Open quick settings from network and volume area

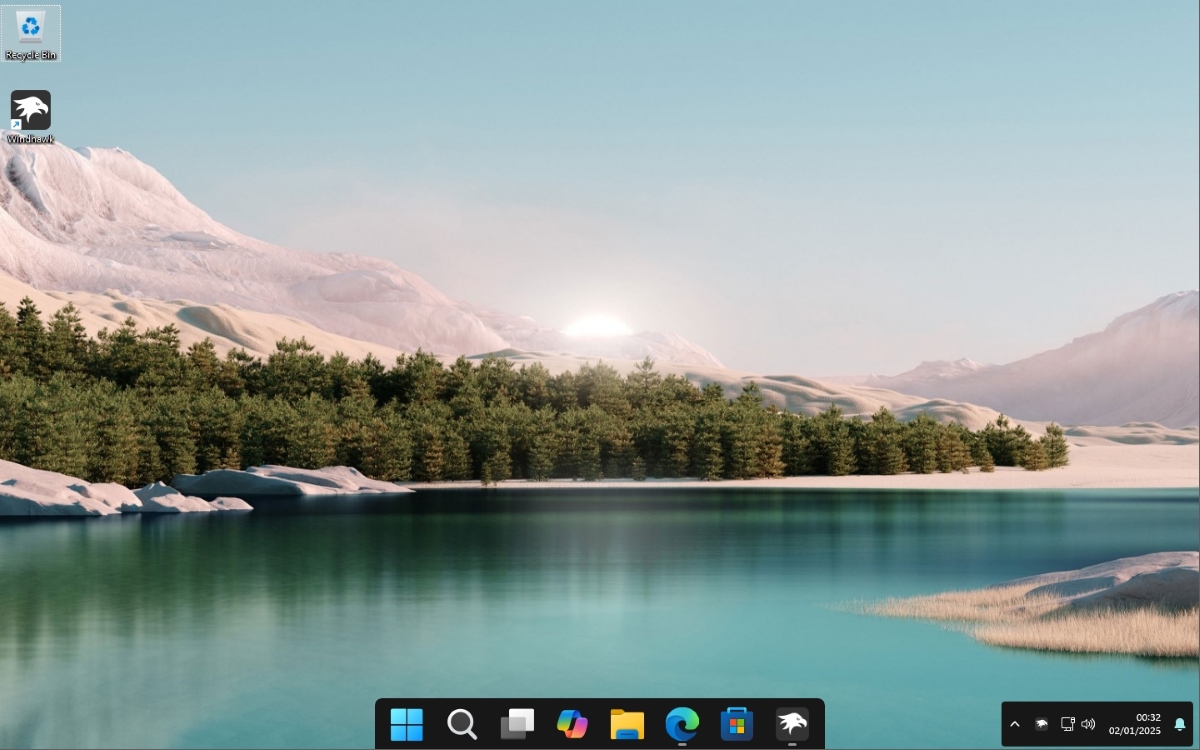point(1079,723)
